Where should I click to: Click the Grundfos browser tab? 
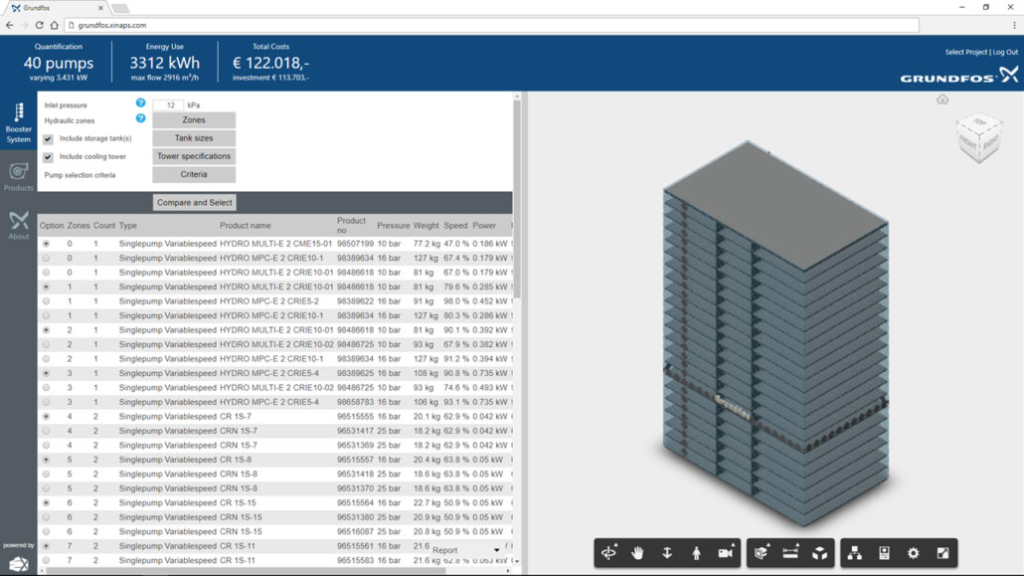point(56,8)
